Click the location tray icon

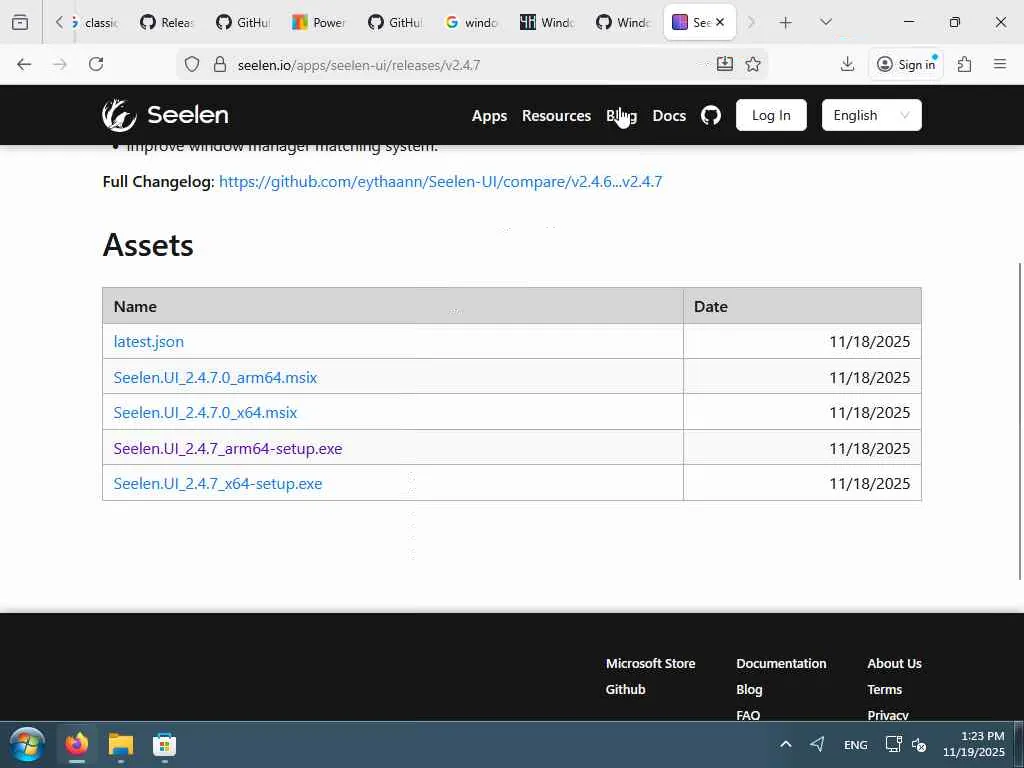click(x=817, y=744)
